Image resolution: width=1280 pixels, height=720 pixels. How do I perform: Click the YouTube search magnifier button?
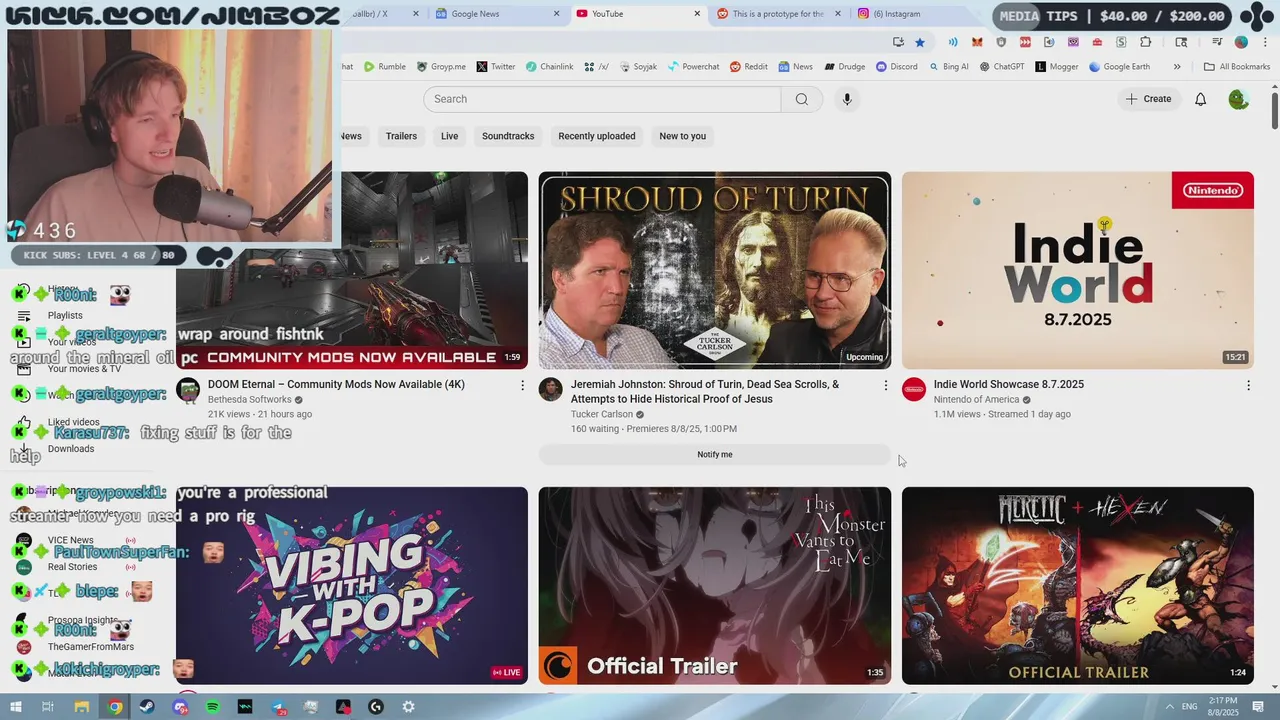tap(801, 99)
